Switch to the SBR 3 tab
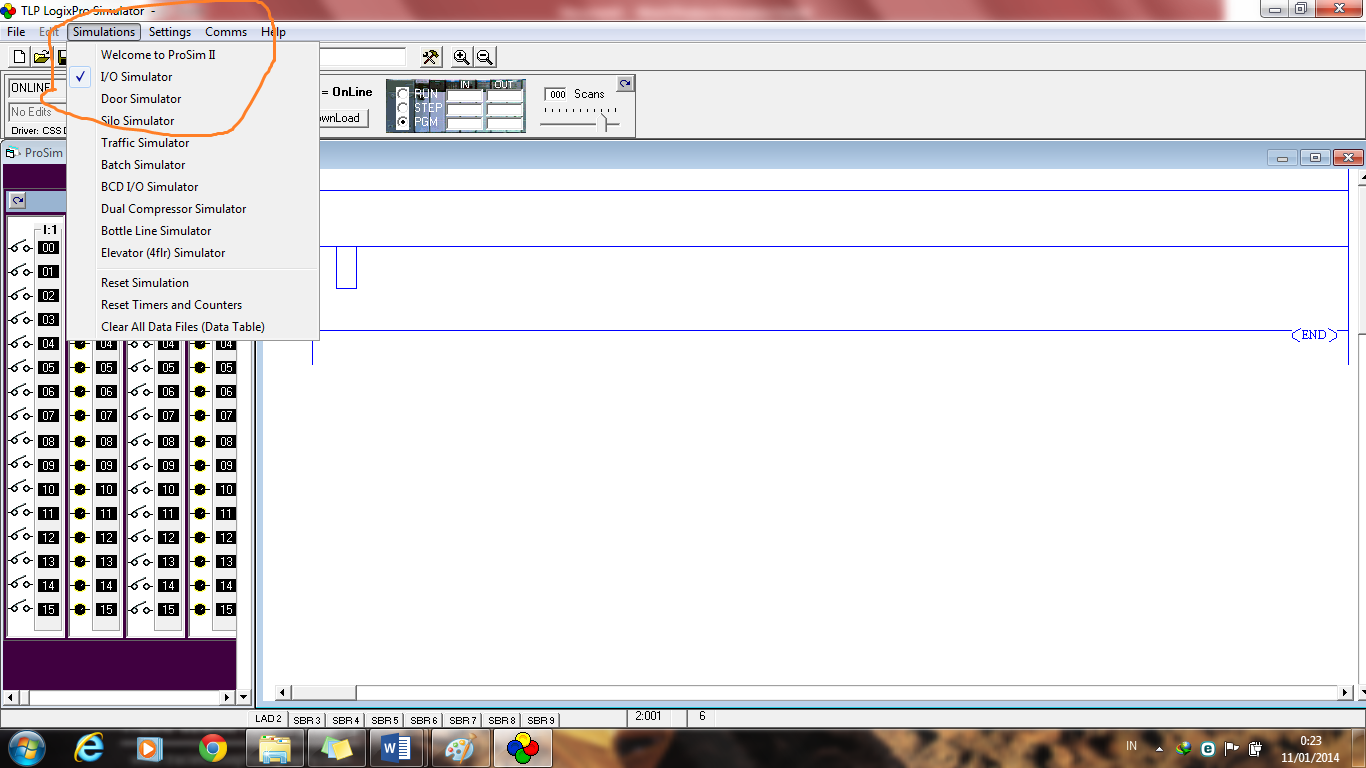The width and height of the screenshot is (1366, 768). 307,720
